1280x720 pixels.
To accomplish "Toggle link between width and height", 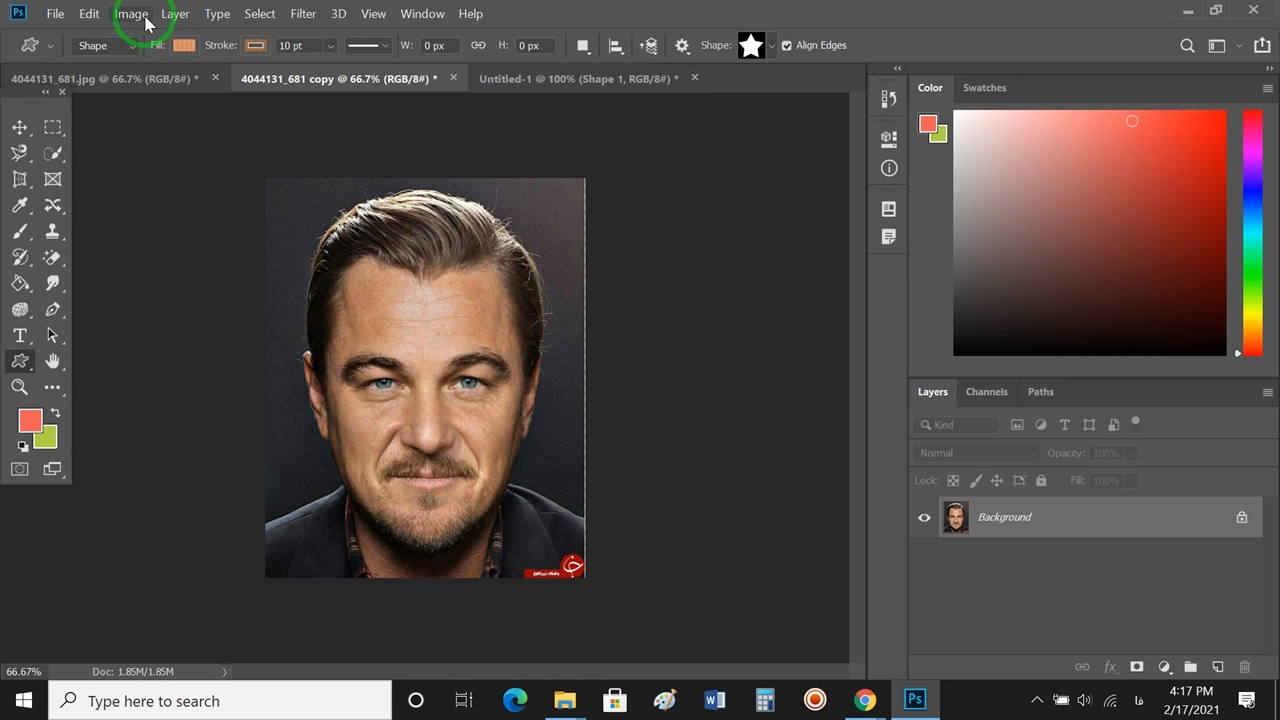I will tap(478, 45).
